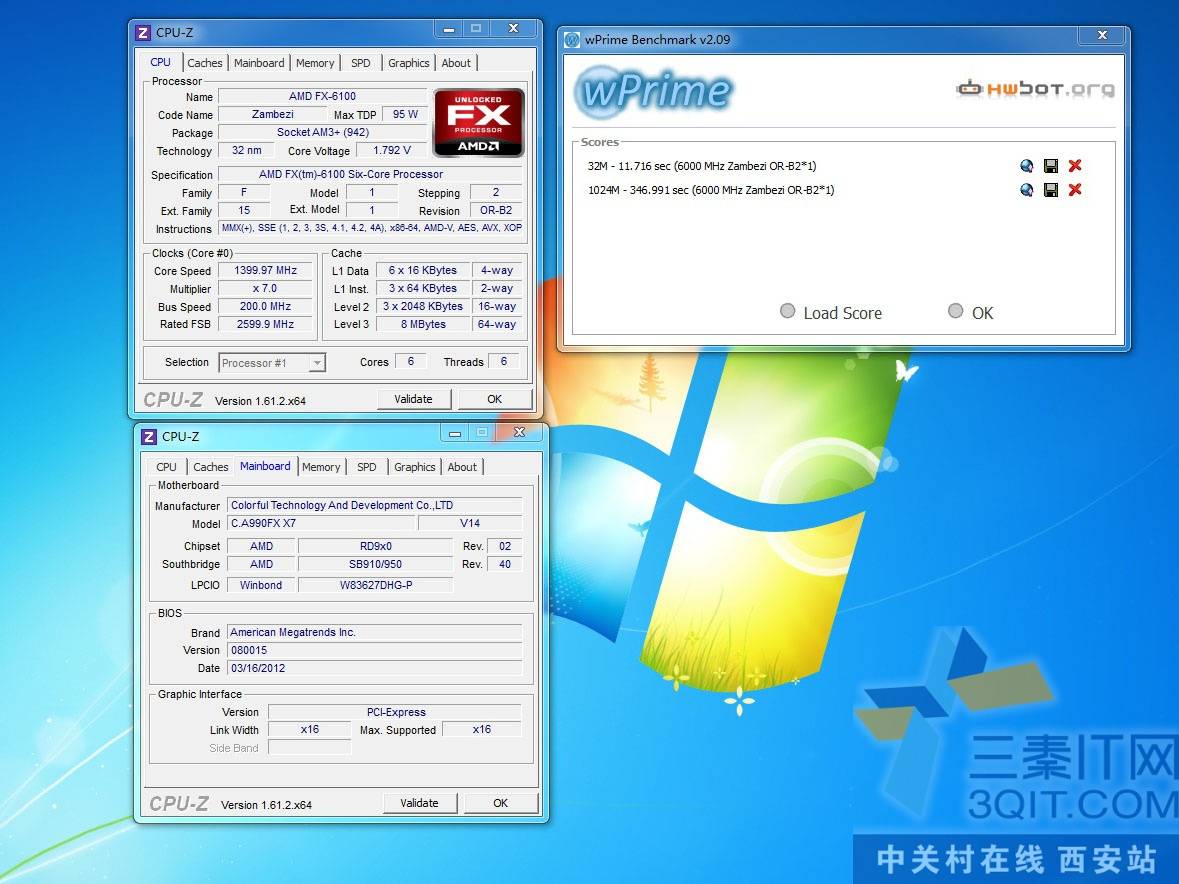Click the SB910/950 southbridge field
This screenshot has height=884, width=1179.
pos(376,564)
